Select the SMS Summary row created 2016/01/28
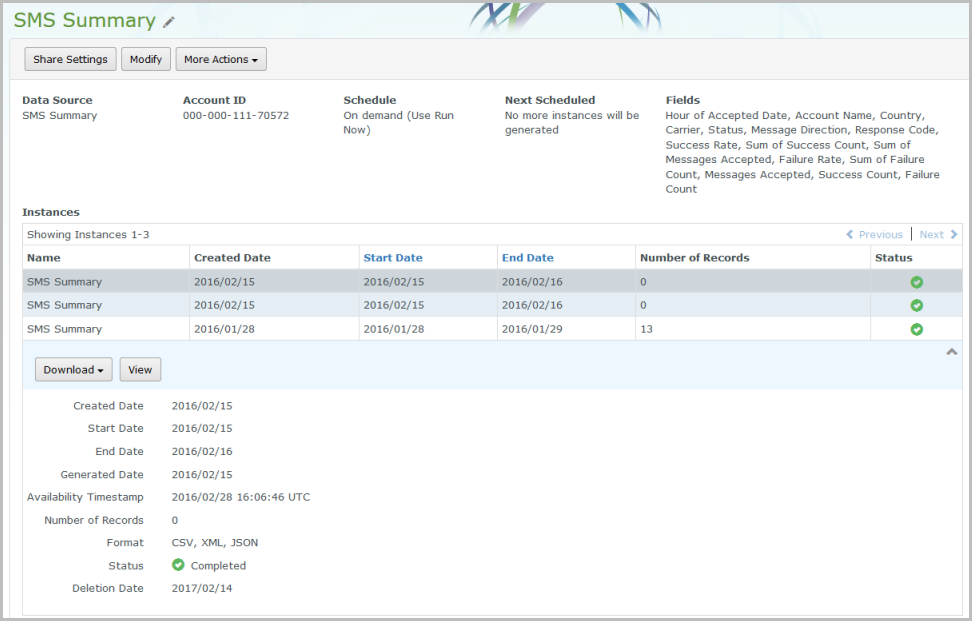Screen dimensions: 972x621 tap(492, 329)
